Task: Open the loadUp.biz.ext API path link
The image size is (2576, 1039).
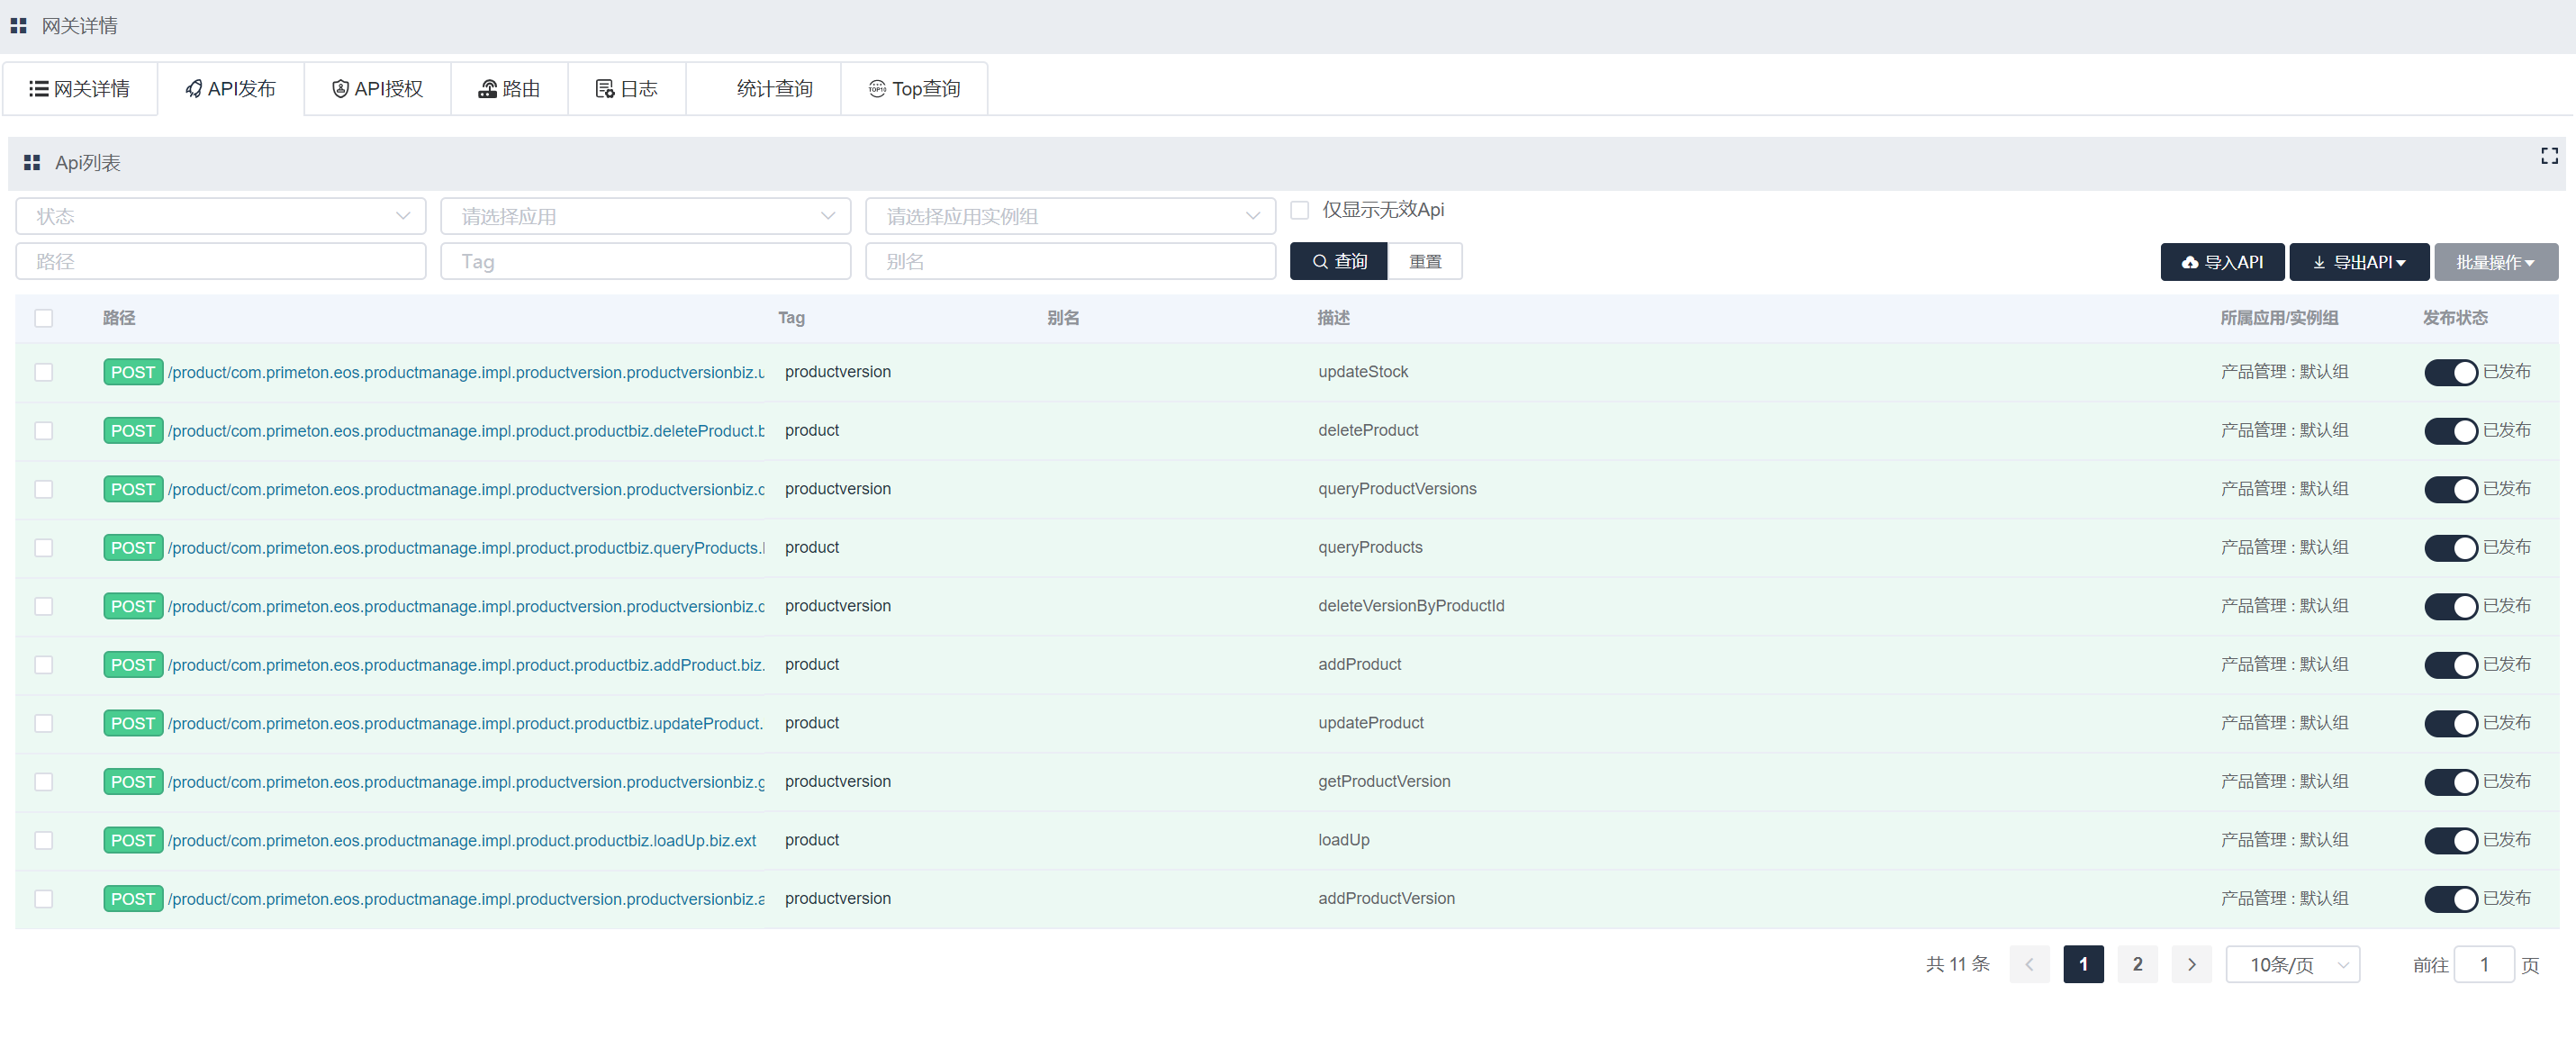Action: click(462, 840)
